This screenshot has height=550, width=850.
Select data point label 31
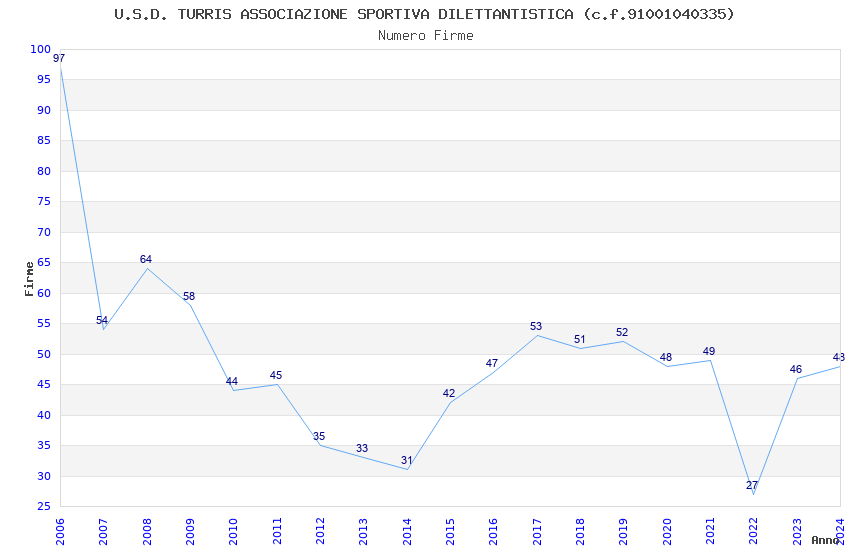[407, 461]
